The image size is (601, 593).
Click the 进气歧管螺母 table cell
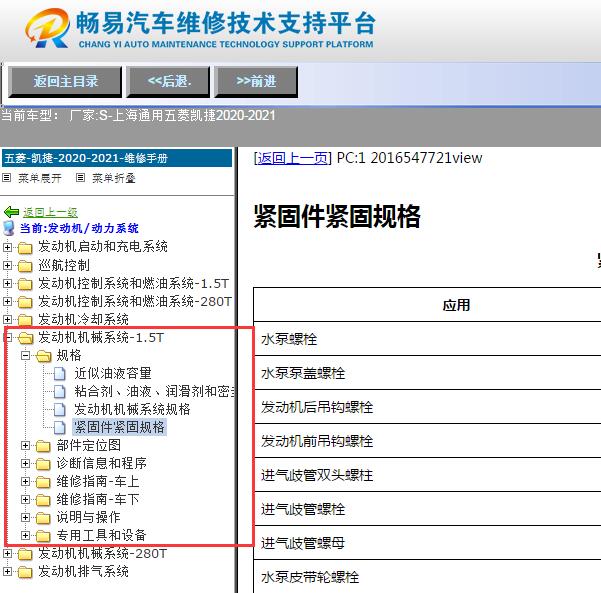coord(427,543)
